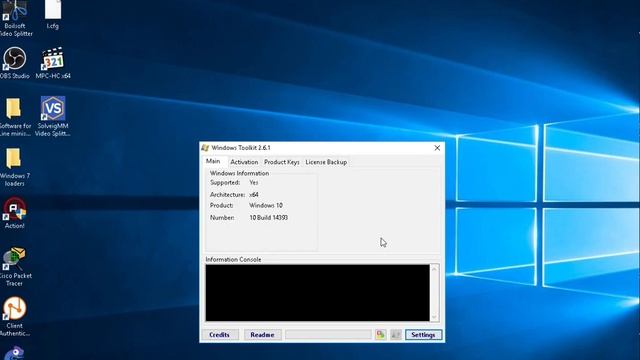640x360 pixels.
Task: Click the Readme button
Action: (262, 335)
